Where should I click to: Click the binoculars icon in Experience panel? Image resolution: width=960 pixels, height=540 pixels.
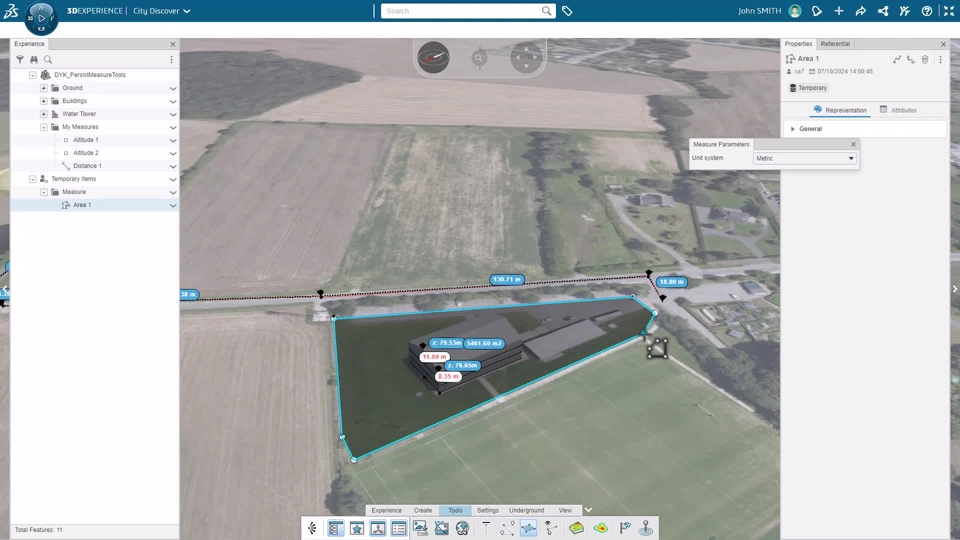click(x=34, y=59)
